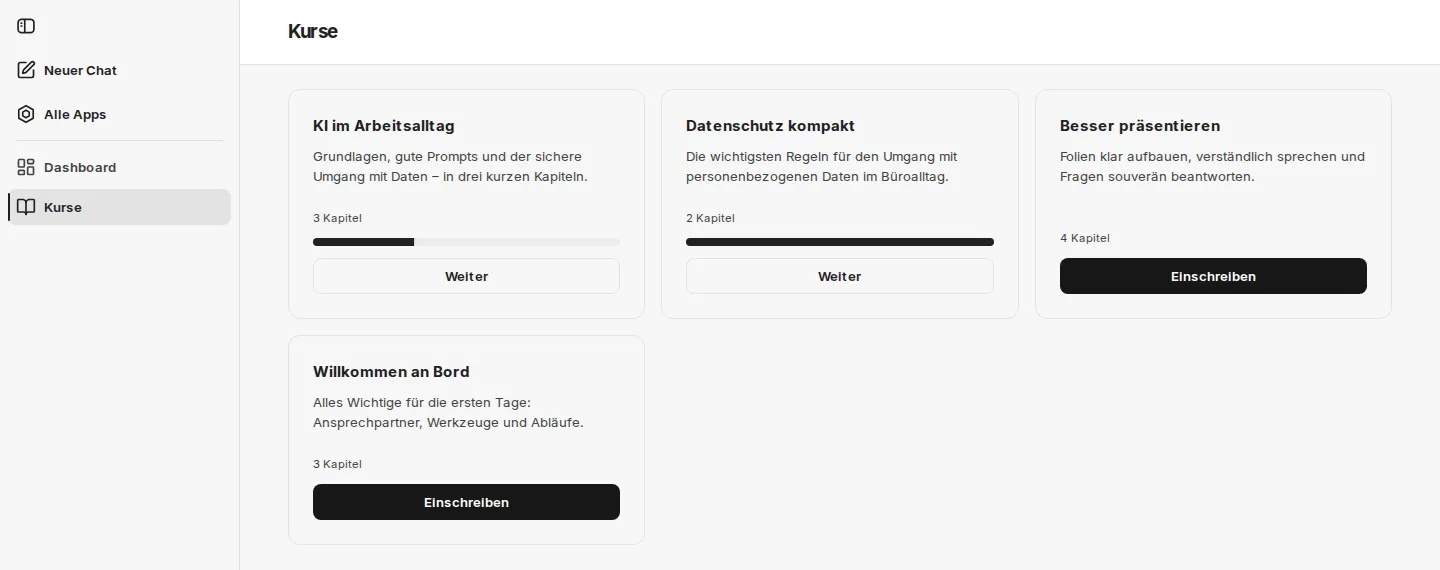This screenshot has width=1440, height=570.
Task: Open Alle Apps in the sidebar
Action: pyautogui.click(x=120, y=114)
